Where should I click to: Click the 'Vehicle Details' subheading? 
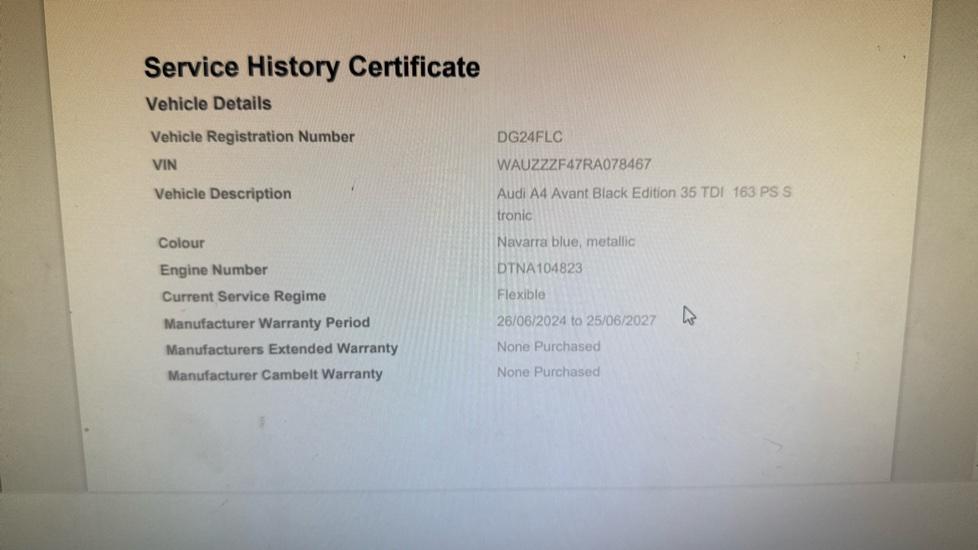(208, 104)
